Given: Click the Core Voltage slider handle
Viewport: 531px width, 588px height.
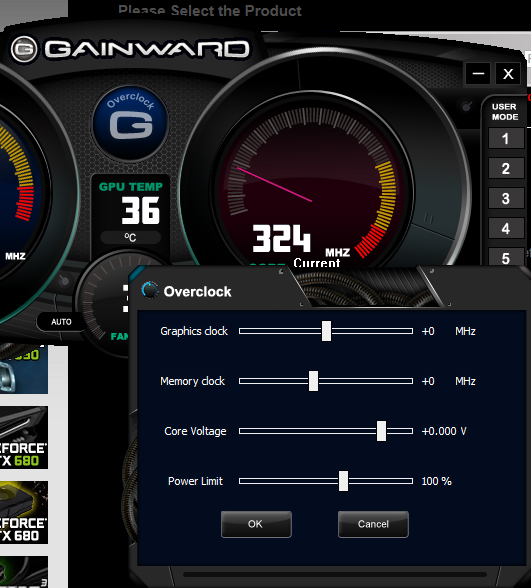Looking at the screenshot, I should 381,431.
